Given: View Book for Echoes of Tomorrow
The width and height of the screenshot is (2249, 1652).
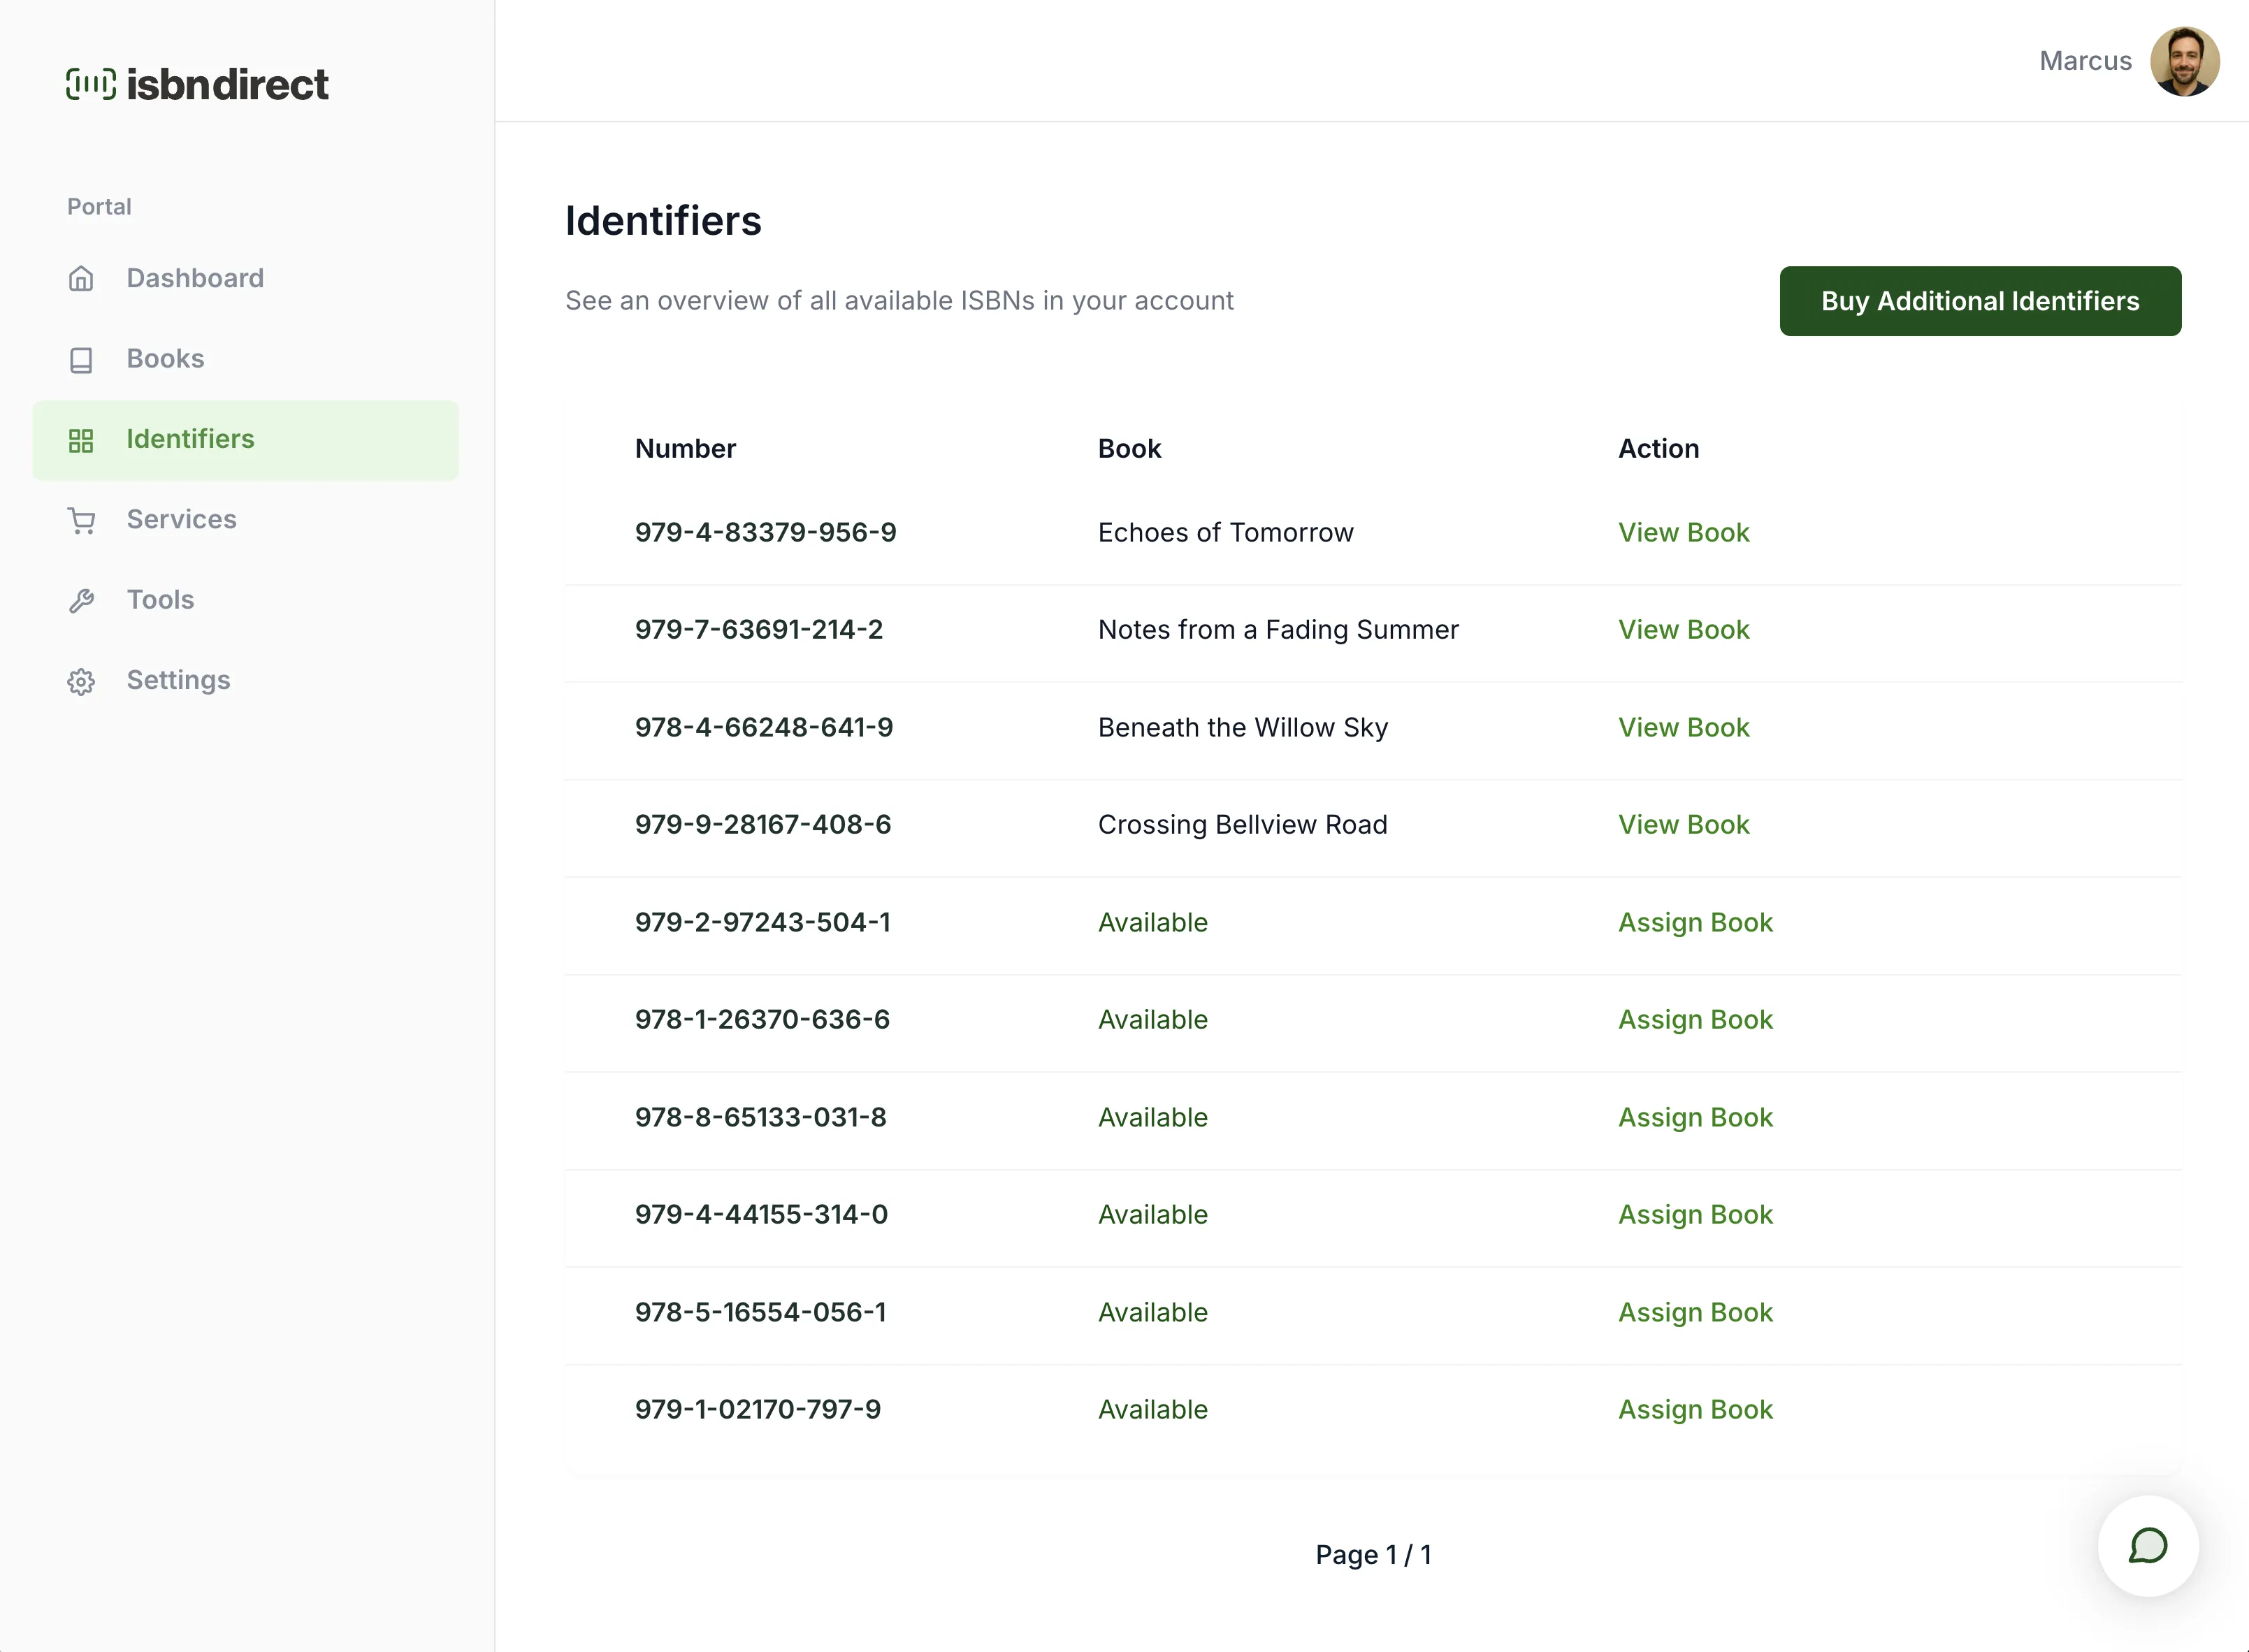Looking at the screenshot, I should 1683,532.
